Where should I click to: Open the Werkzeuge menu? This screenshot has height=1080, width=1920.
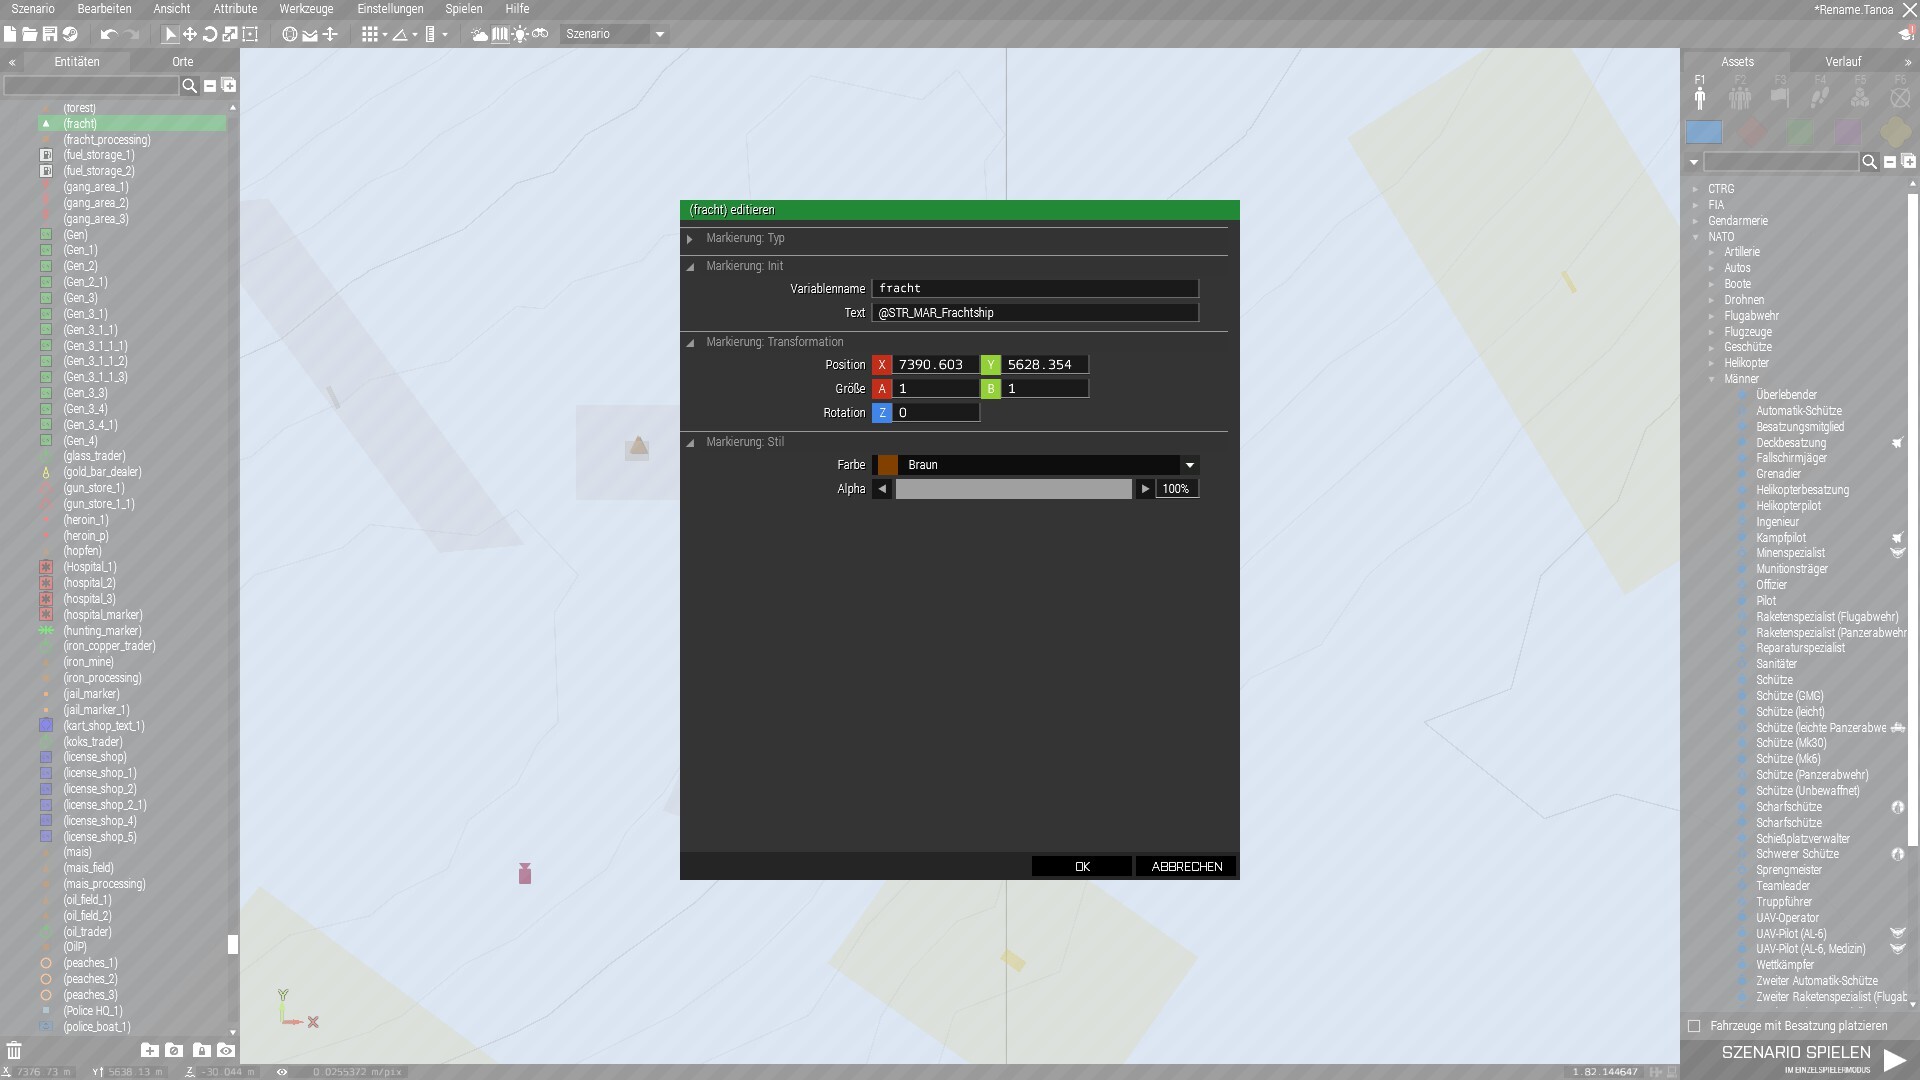click(306, 9)
